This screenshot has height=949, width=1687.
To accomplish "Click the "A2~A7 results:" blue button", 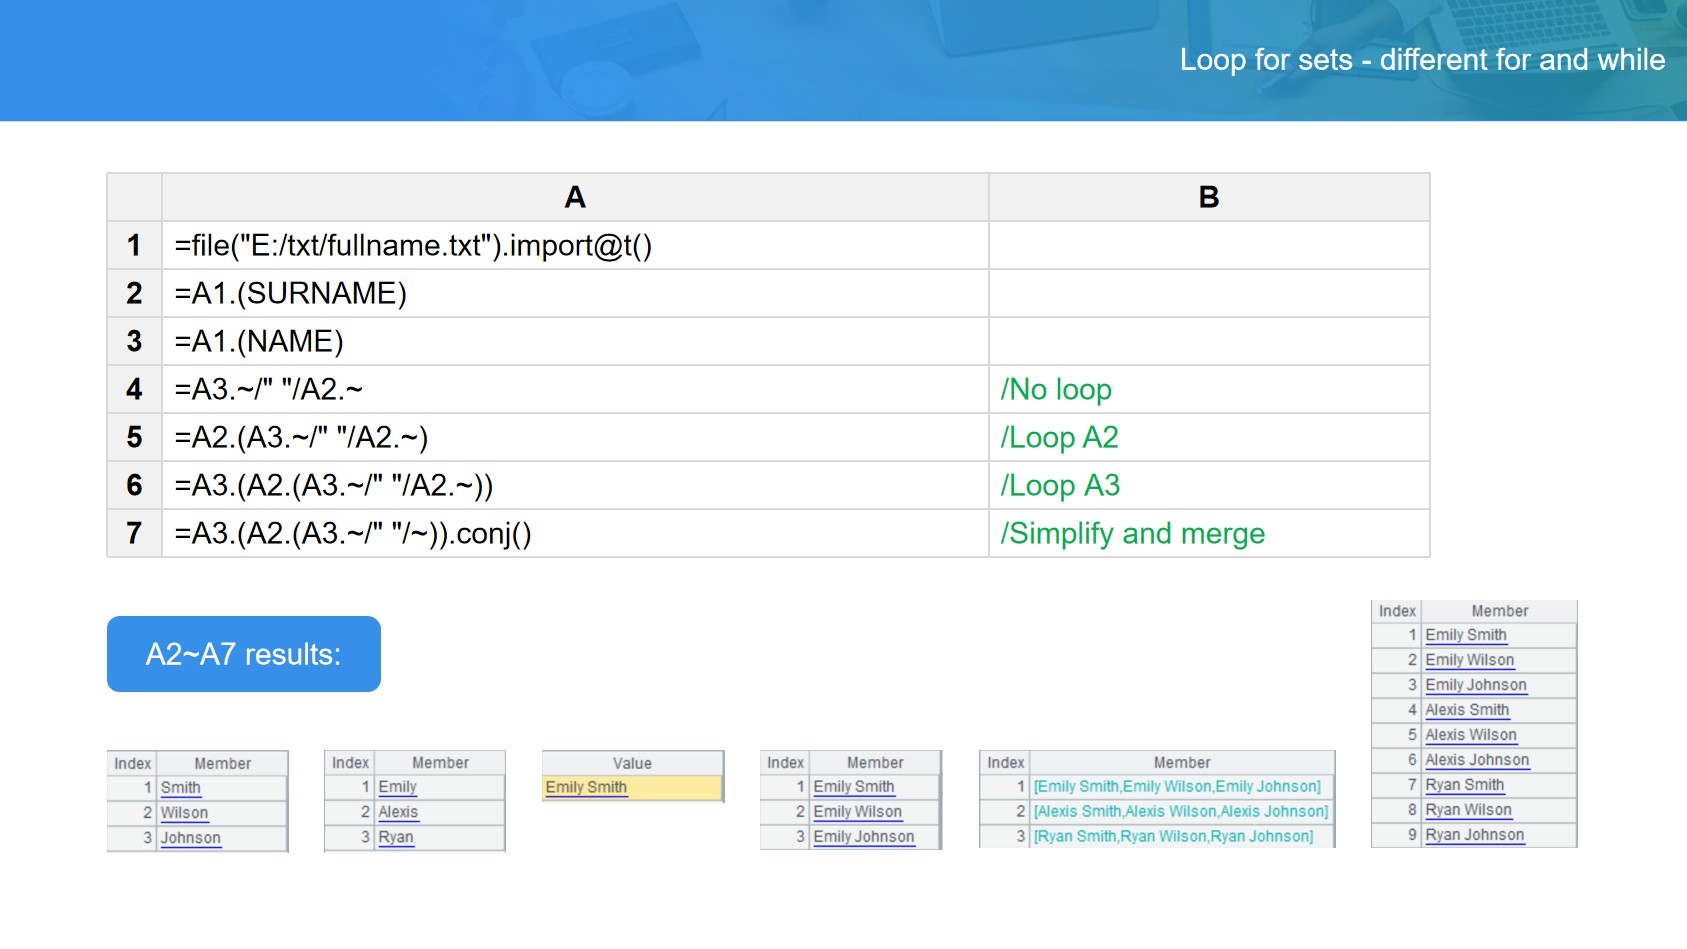I will (243, 654).
